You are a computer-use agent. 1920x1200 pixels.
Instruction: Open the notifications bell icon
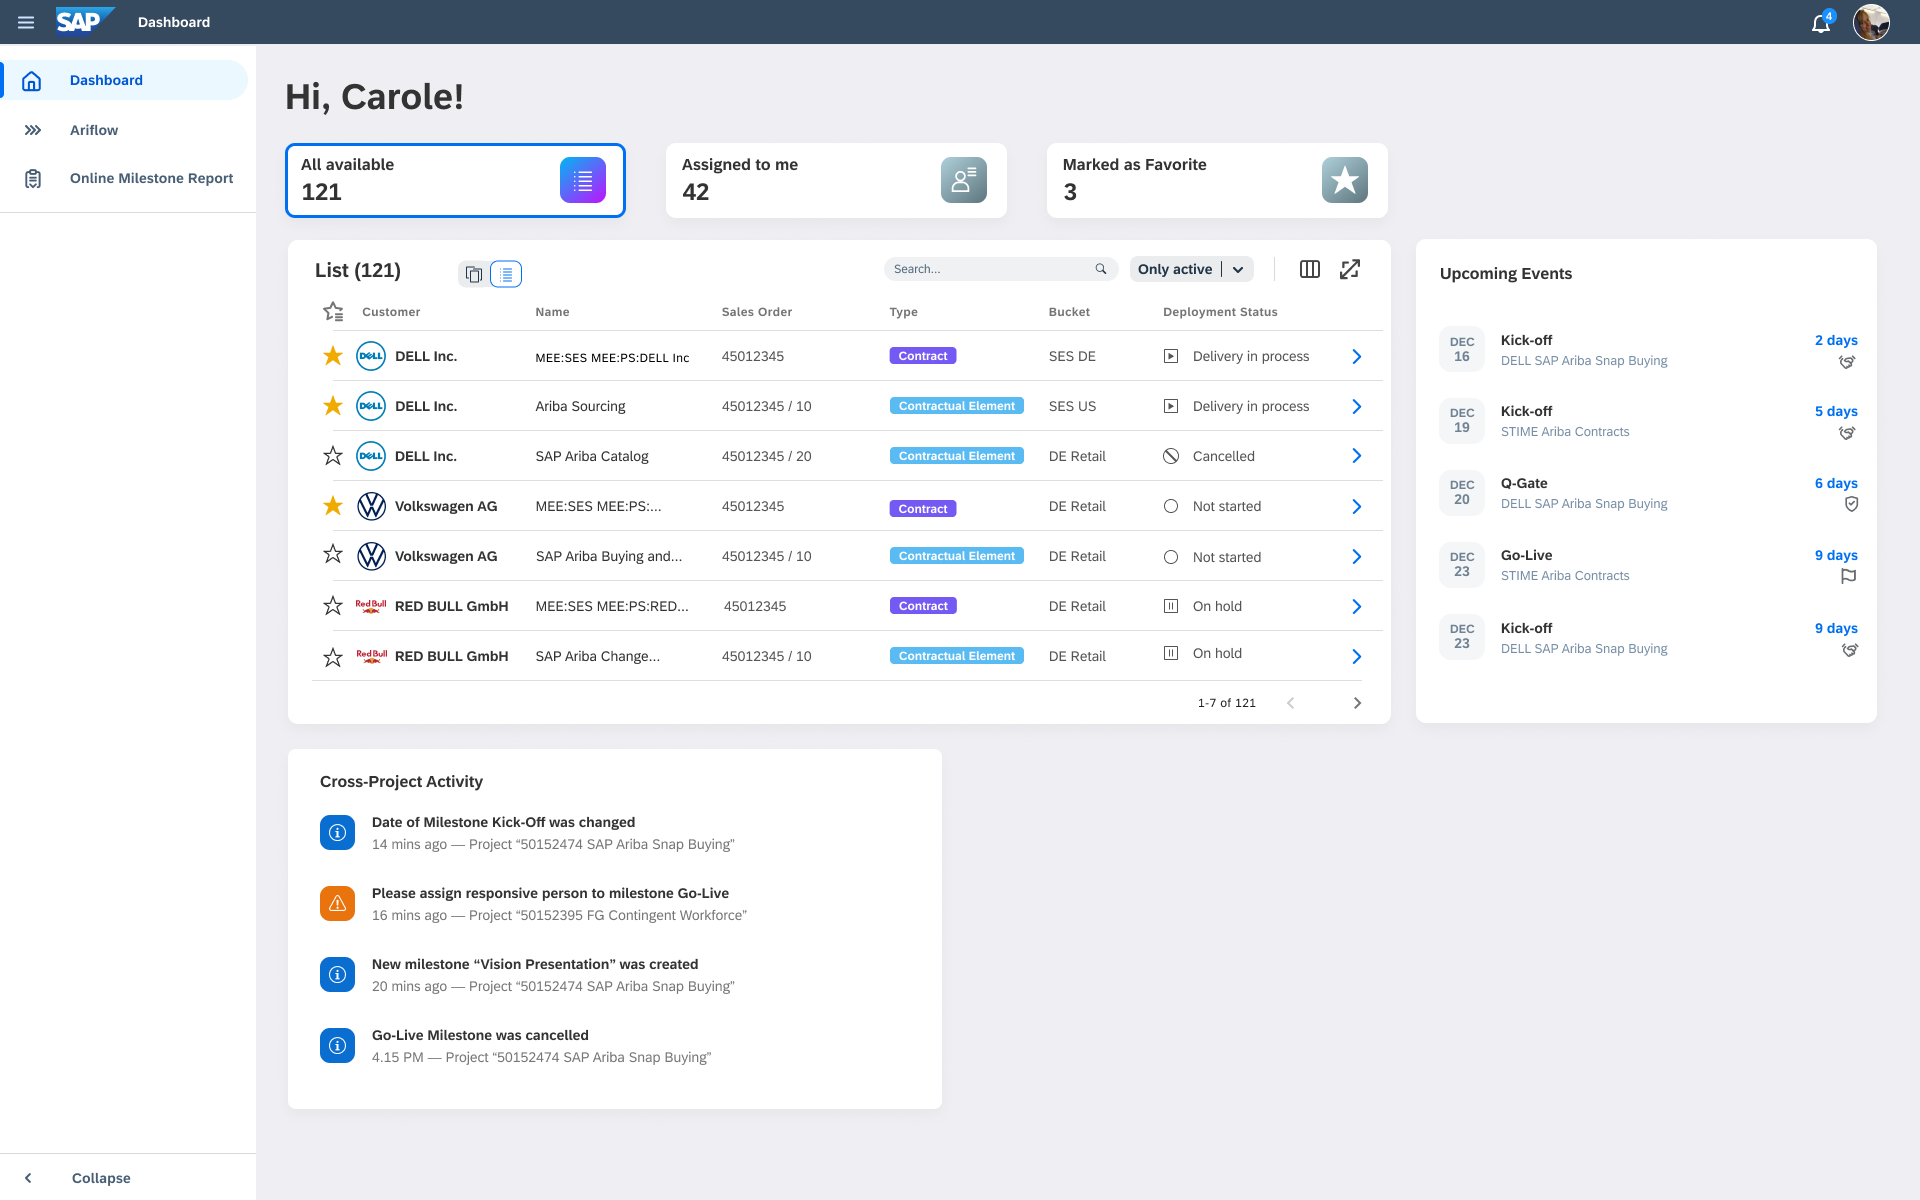tap(1820, 23)
